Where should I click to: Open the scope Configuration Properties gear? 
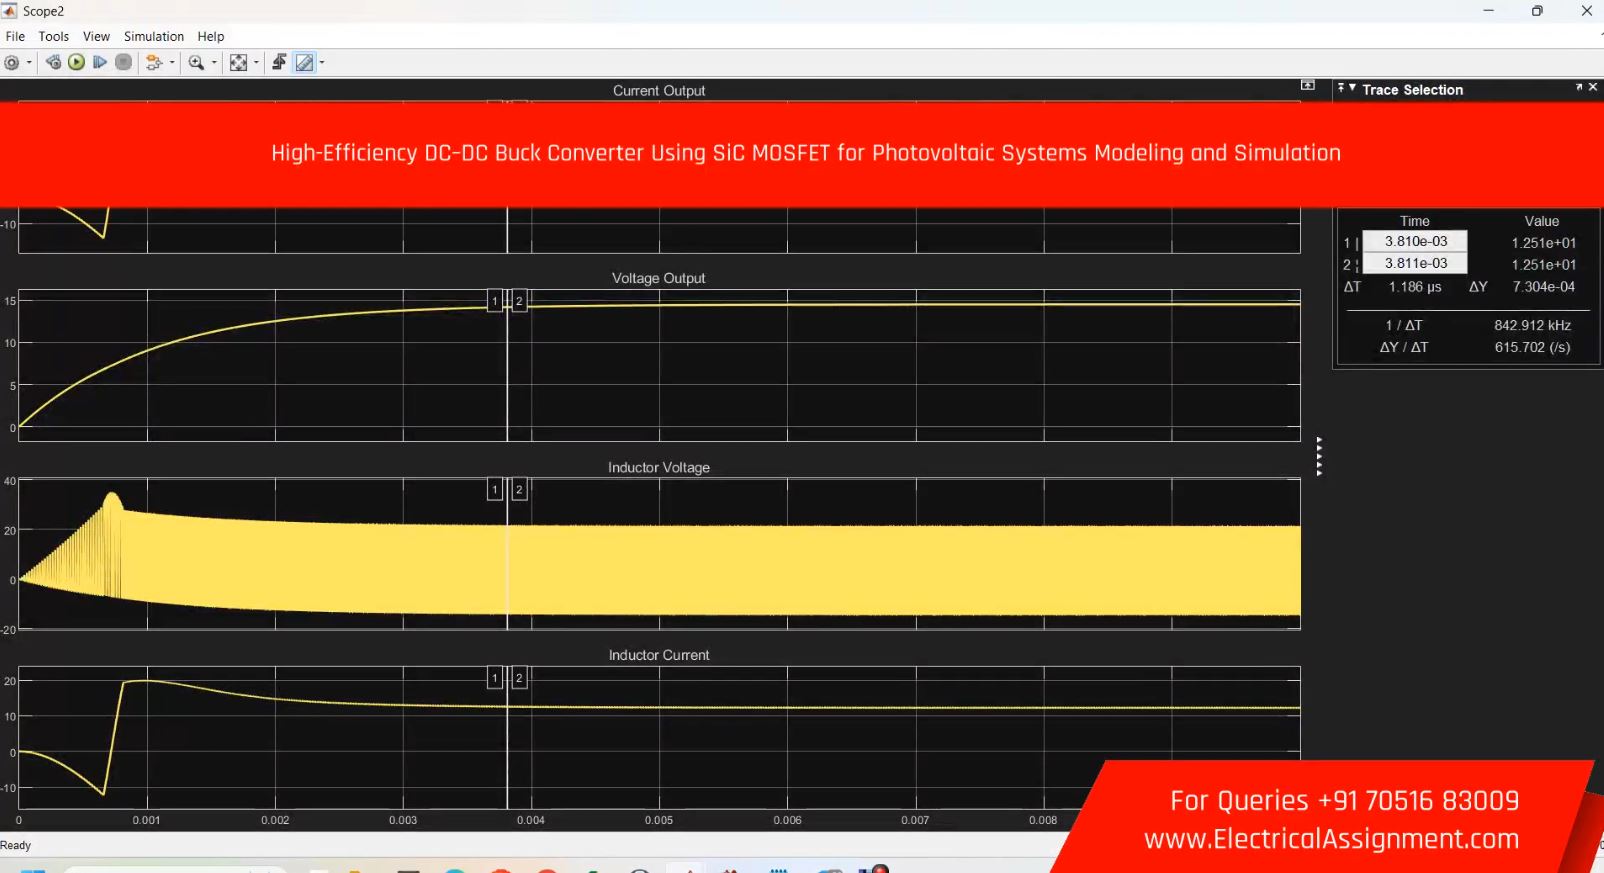coord(12,62)
